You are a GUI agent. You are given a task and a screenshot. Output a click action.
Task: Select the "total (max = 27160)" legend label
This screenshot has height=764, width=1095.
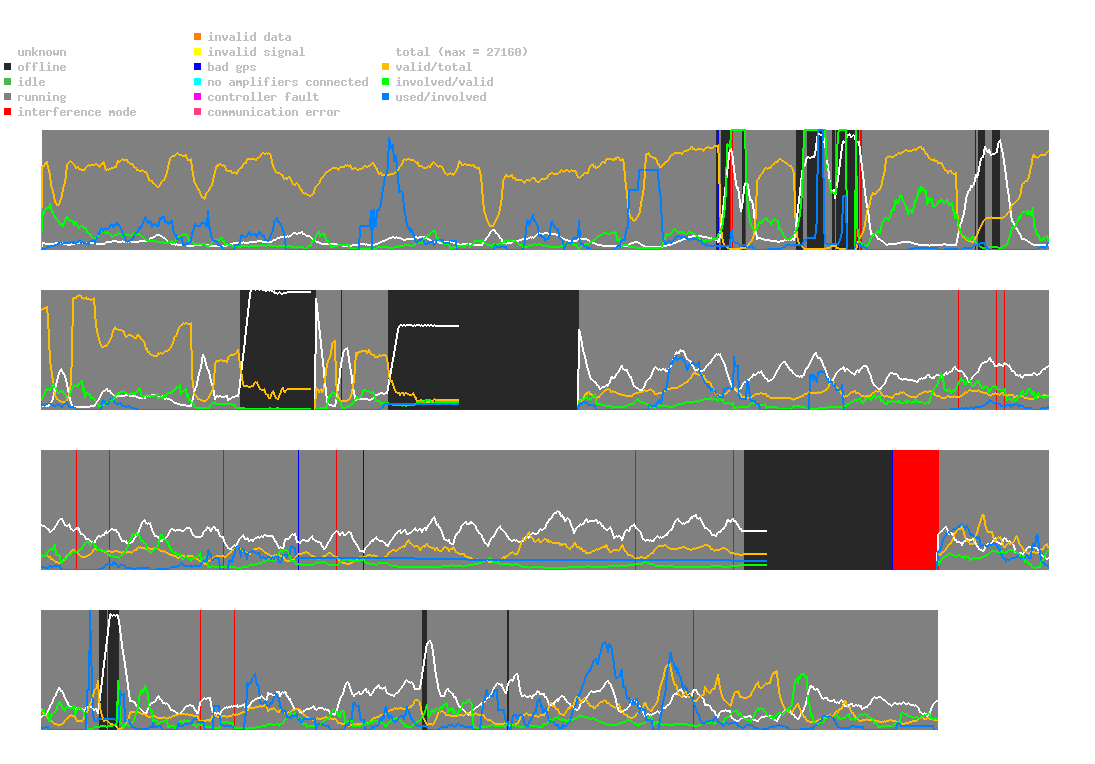coord(462,52)
